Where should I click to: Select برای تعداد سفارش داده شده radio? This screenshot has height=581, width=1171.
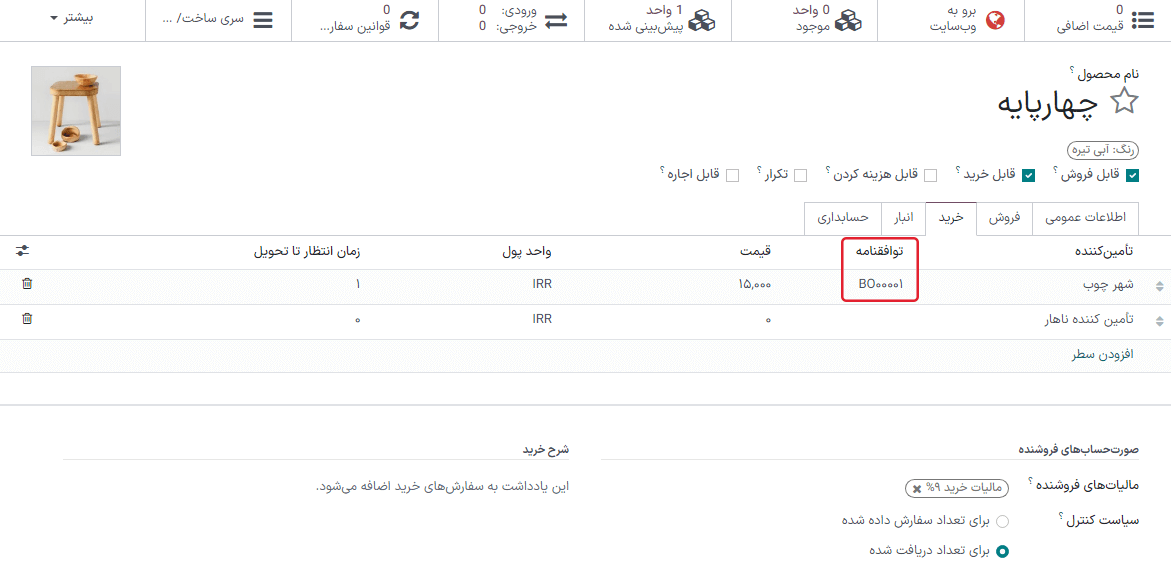(x=1002, y=521)
